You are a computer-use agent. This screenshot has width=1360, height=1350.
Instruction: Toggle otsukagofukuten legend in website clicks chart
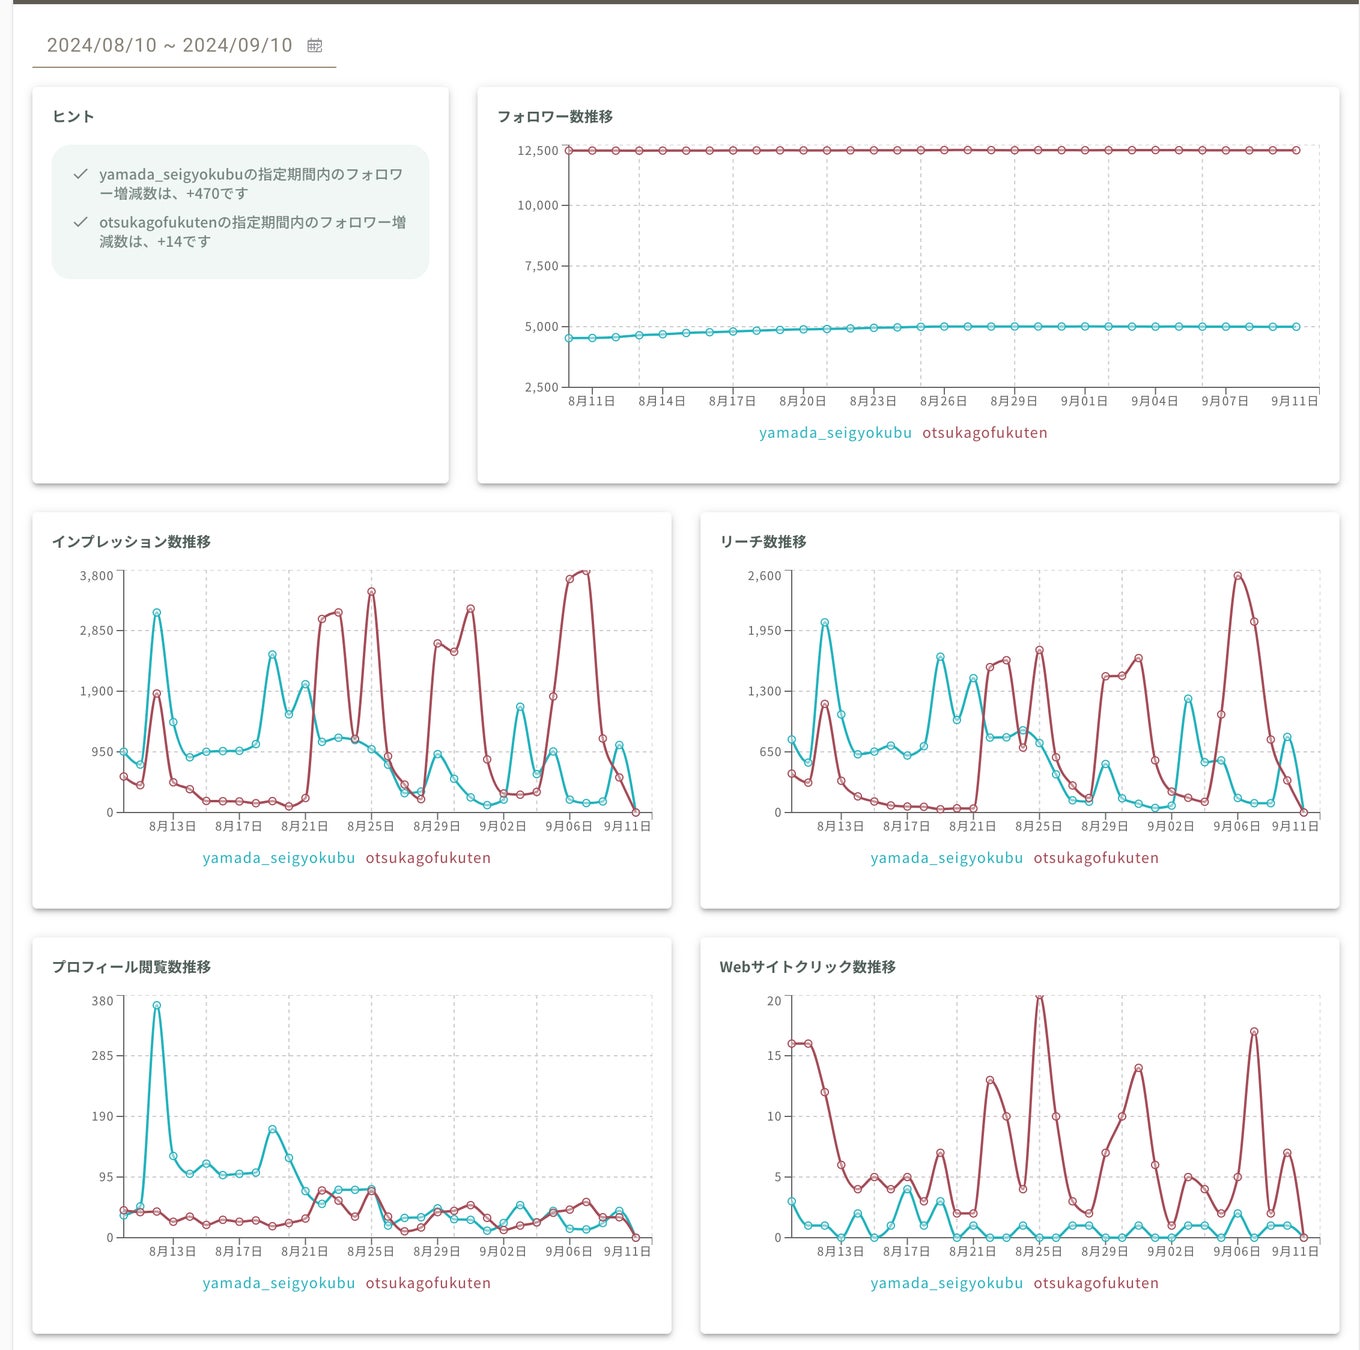[1096, 1283]
